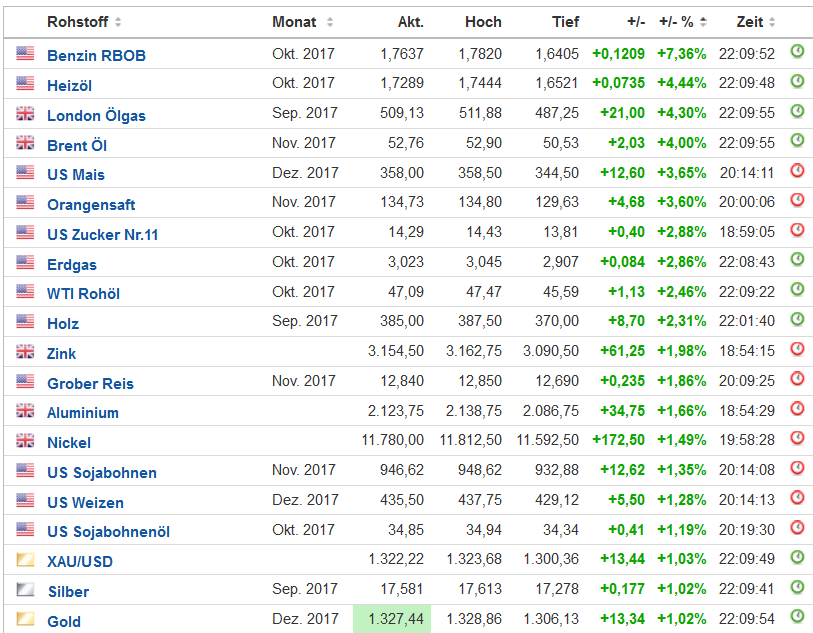Open the US Sojabohnenöl link
The image size is (813, 633).
pos(108,531)
